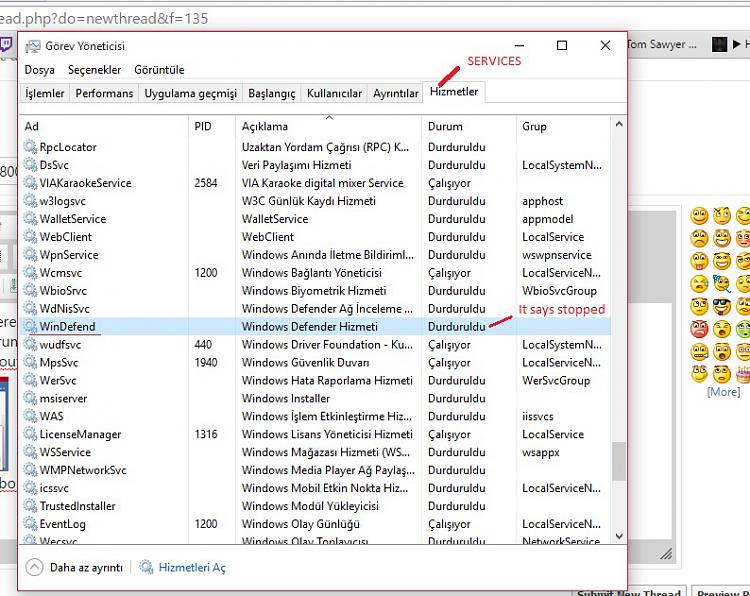
Task: Open the Dosya menu
Action: point(39,70)
